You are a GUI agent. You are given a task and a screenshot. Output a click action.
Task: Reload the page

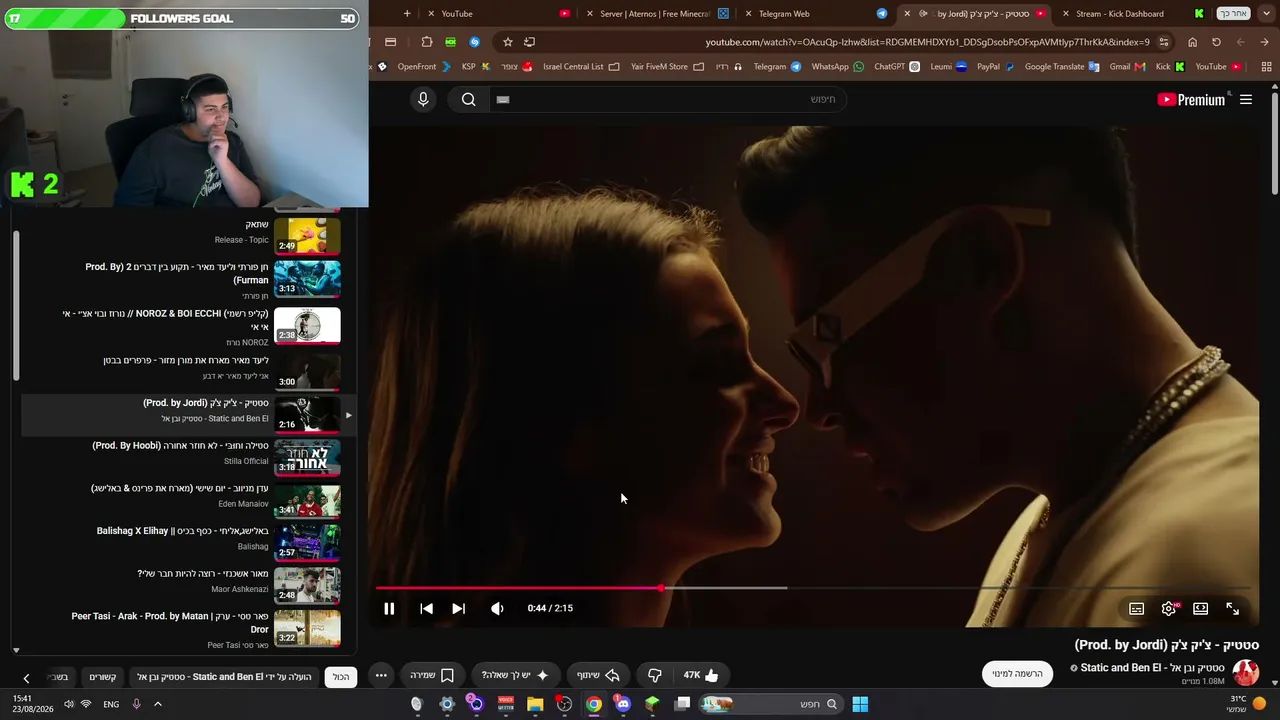[1216, 42]
